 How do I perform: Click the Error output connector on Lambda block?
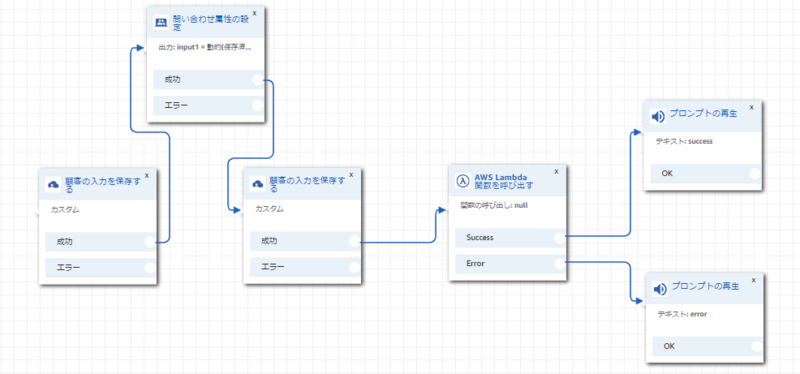(x=559, y=263)
